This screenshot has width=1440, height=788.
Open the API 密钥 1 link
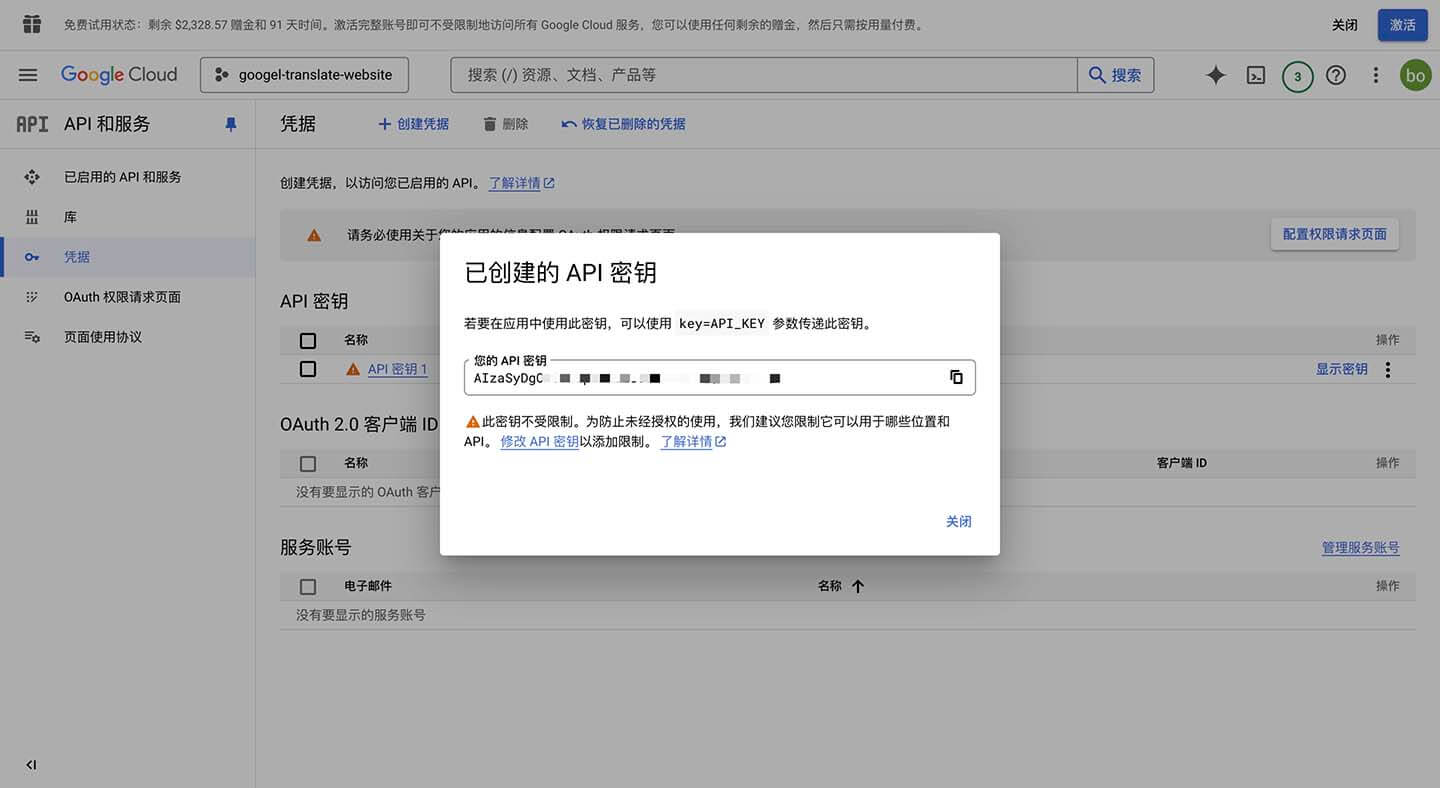397,369
